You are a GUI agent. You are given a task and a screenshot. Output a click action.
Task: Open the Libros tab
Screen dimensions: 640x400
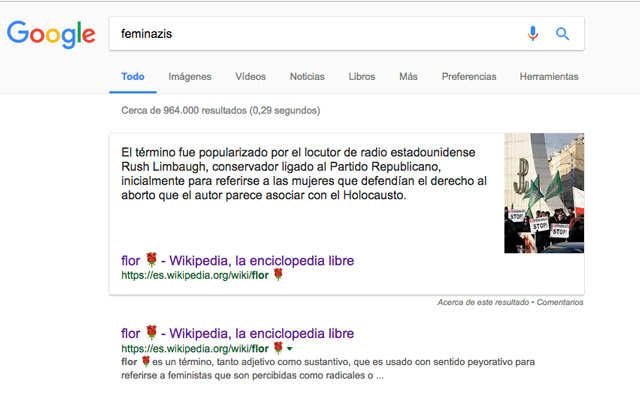point(362,76)
